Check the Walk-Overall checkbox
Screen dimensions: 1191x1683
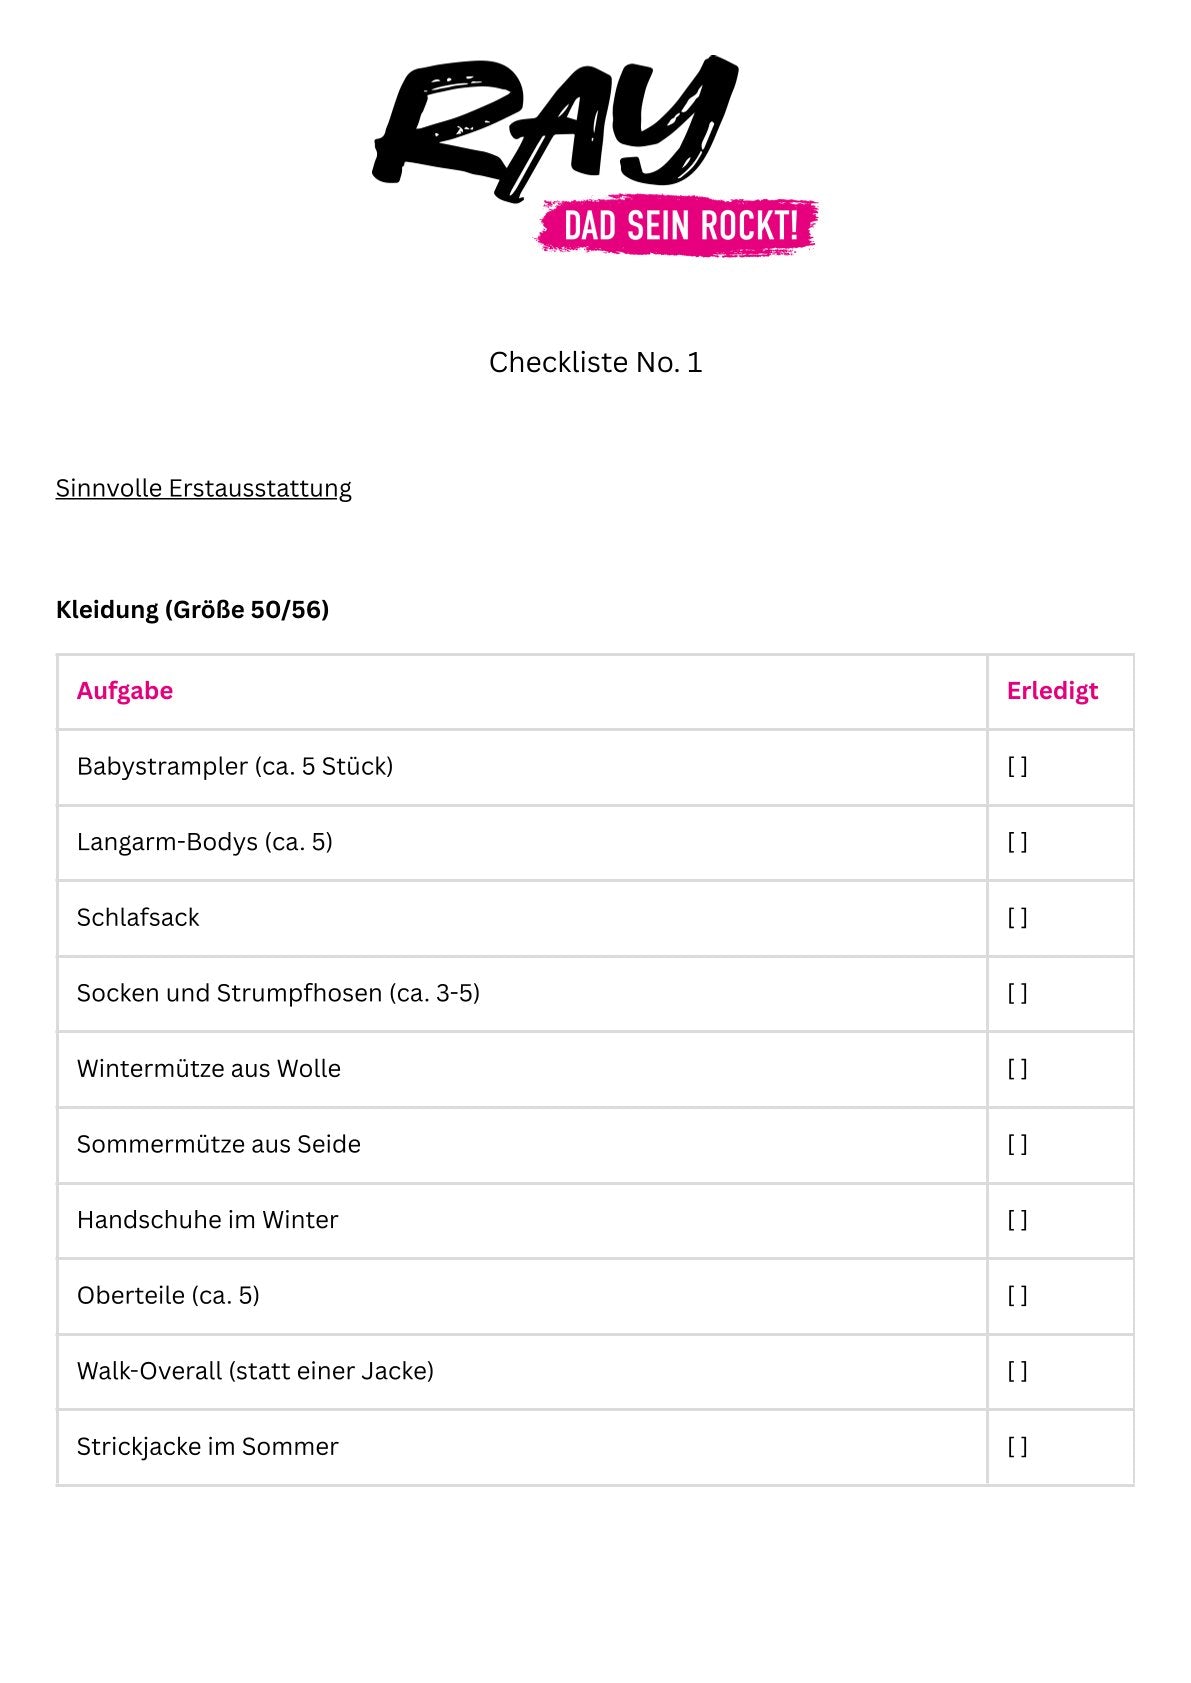pyautogui.click(x=1017, y=1371)
